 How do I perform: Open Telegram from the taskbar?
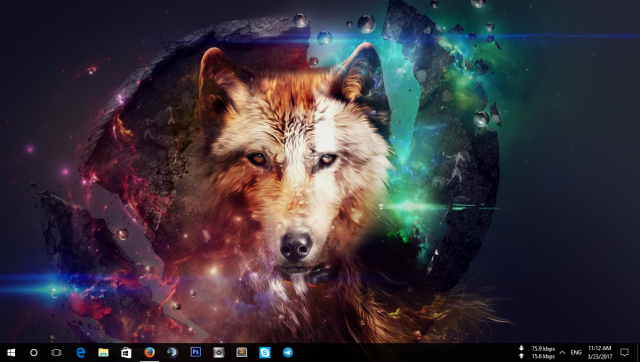click(x=288, y=352)
